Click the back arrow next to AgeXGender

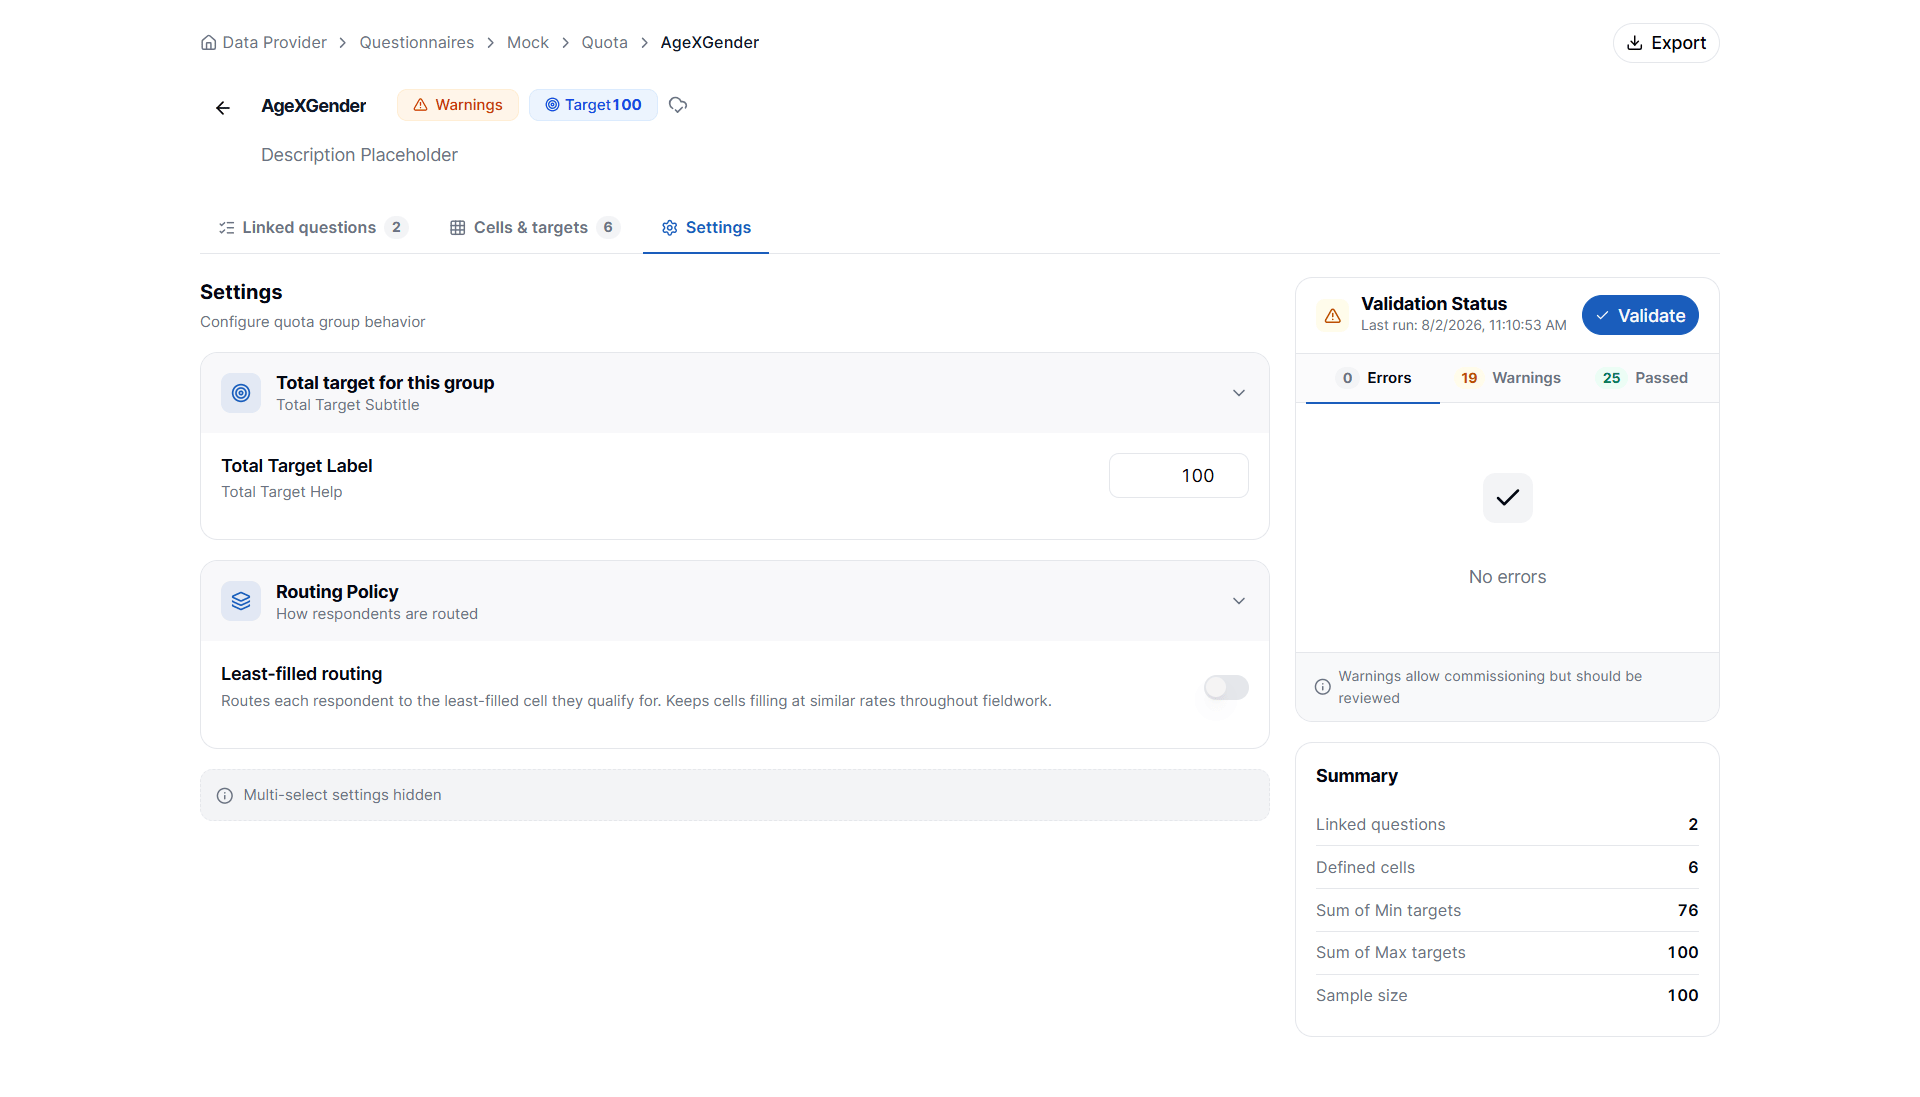(x=223, y=108)
